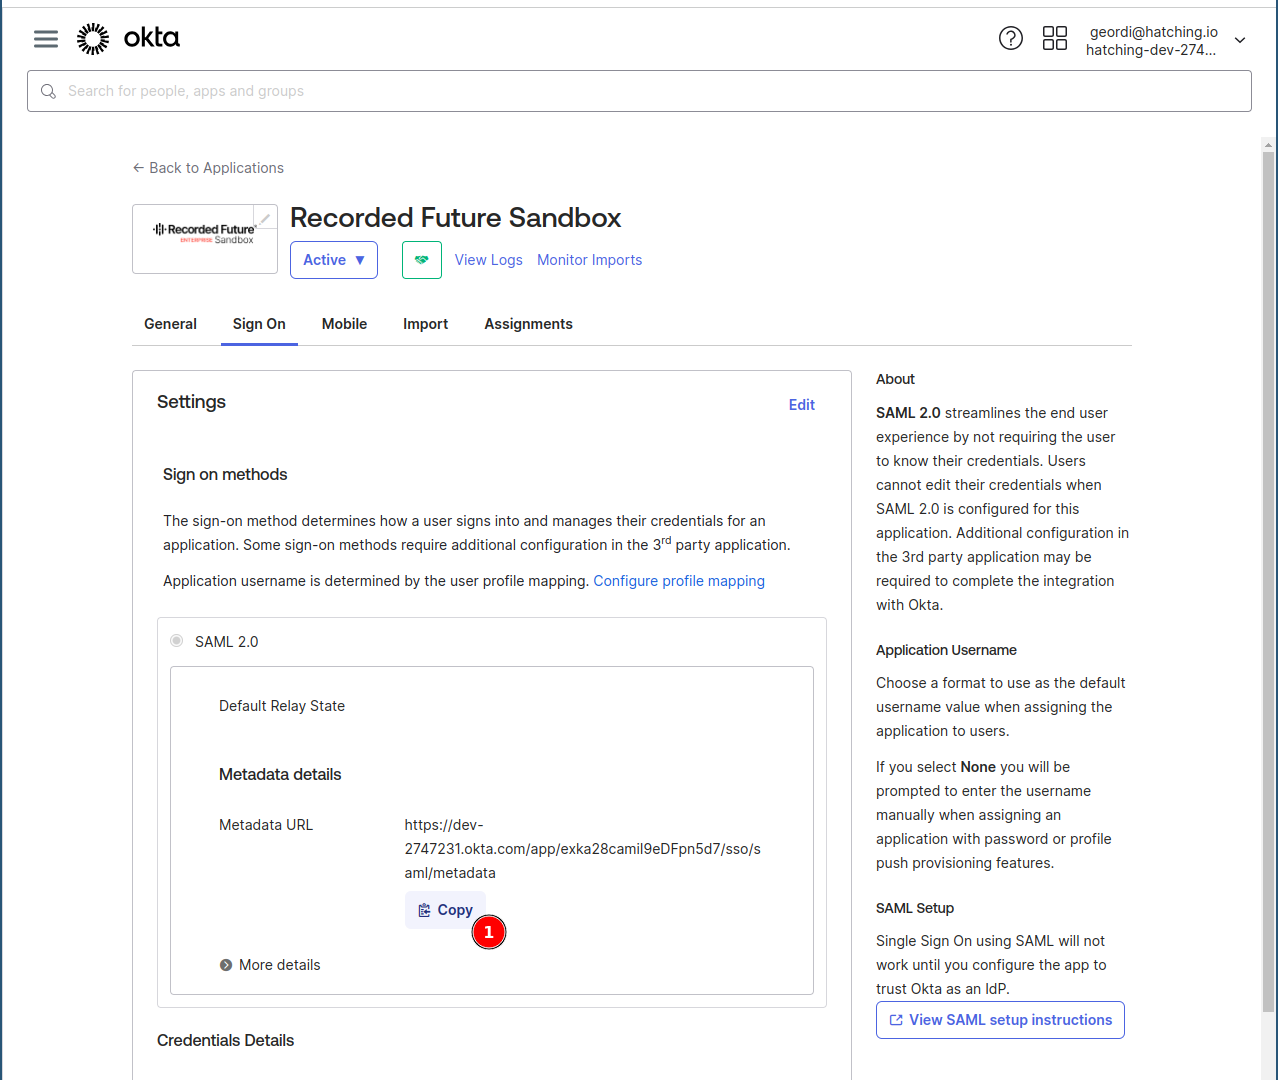Image resolution: width=1278 pixels, height=1080 pixels.
Task: Open the hamburger navigation menu
Action: click(x=46, y=39)
